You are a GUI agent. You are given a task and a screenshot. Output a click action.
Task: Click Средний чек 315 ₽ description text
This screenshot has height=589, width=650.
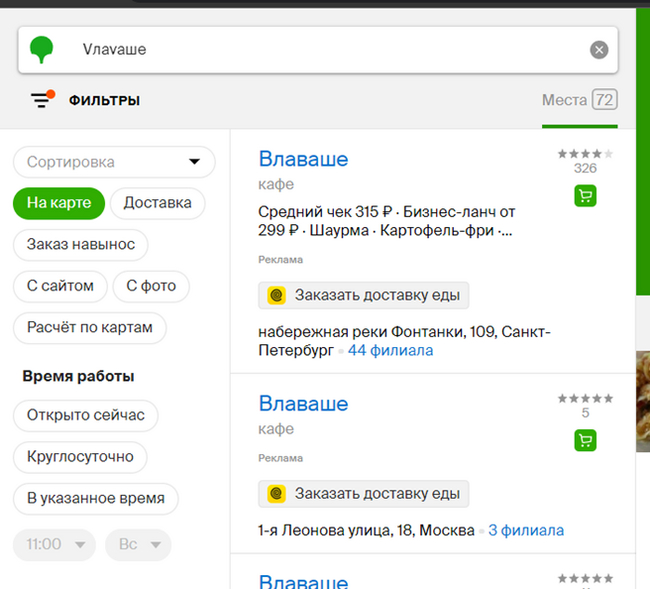(386, 221)
